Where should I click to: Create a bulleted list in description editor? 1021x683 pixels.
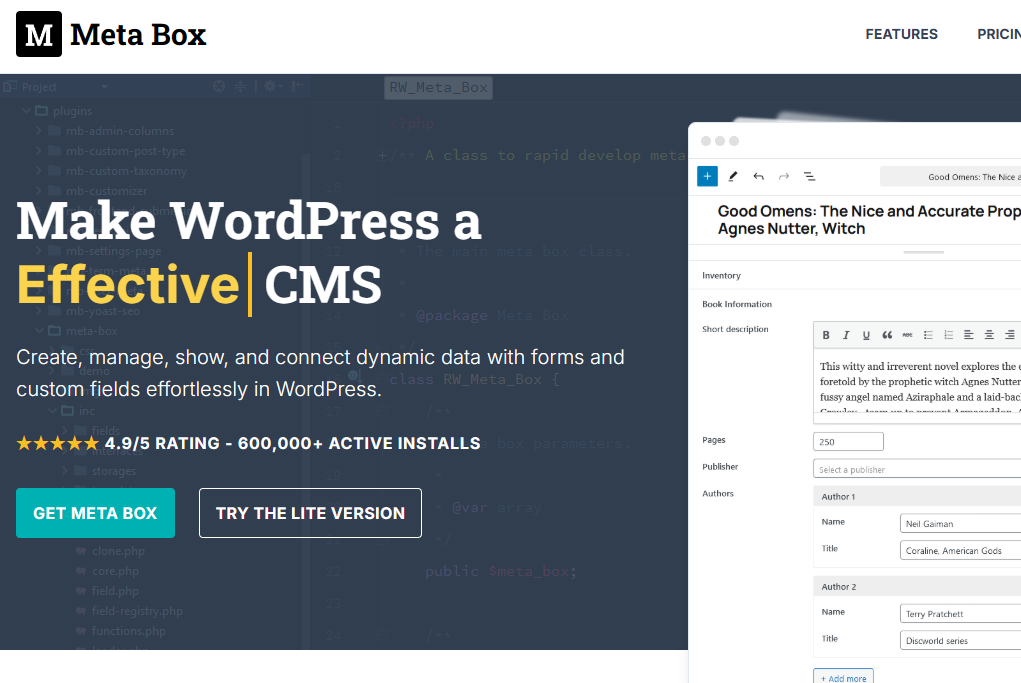point(928,335)
